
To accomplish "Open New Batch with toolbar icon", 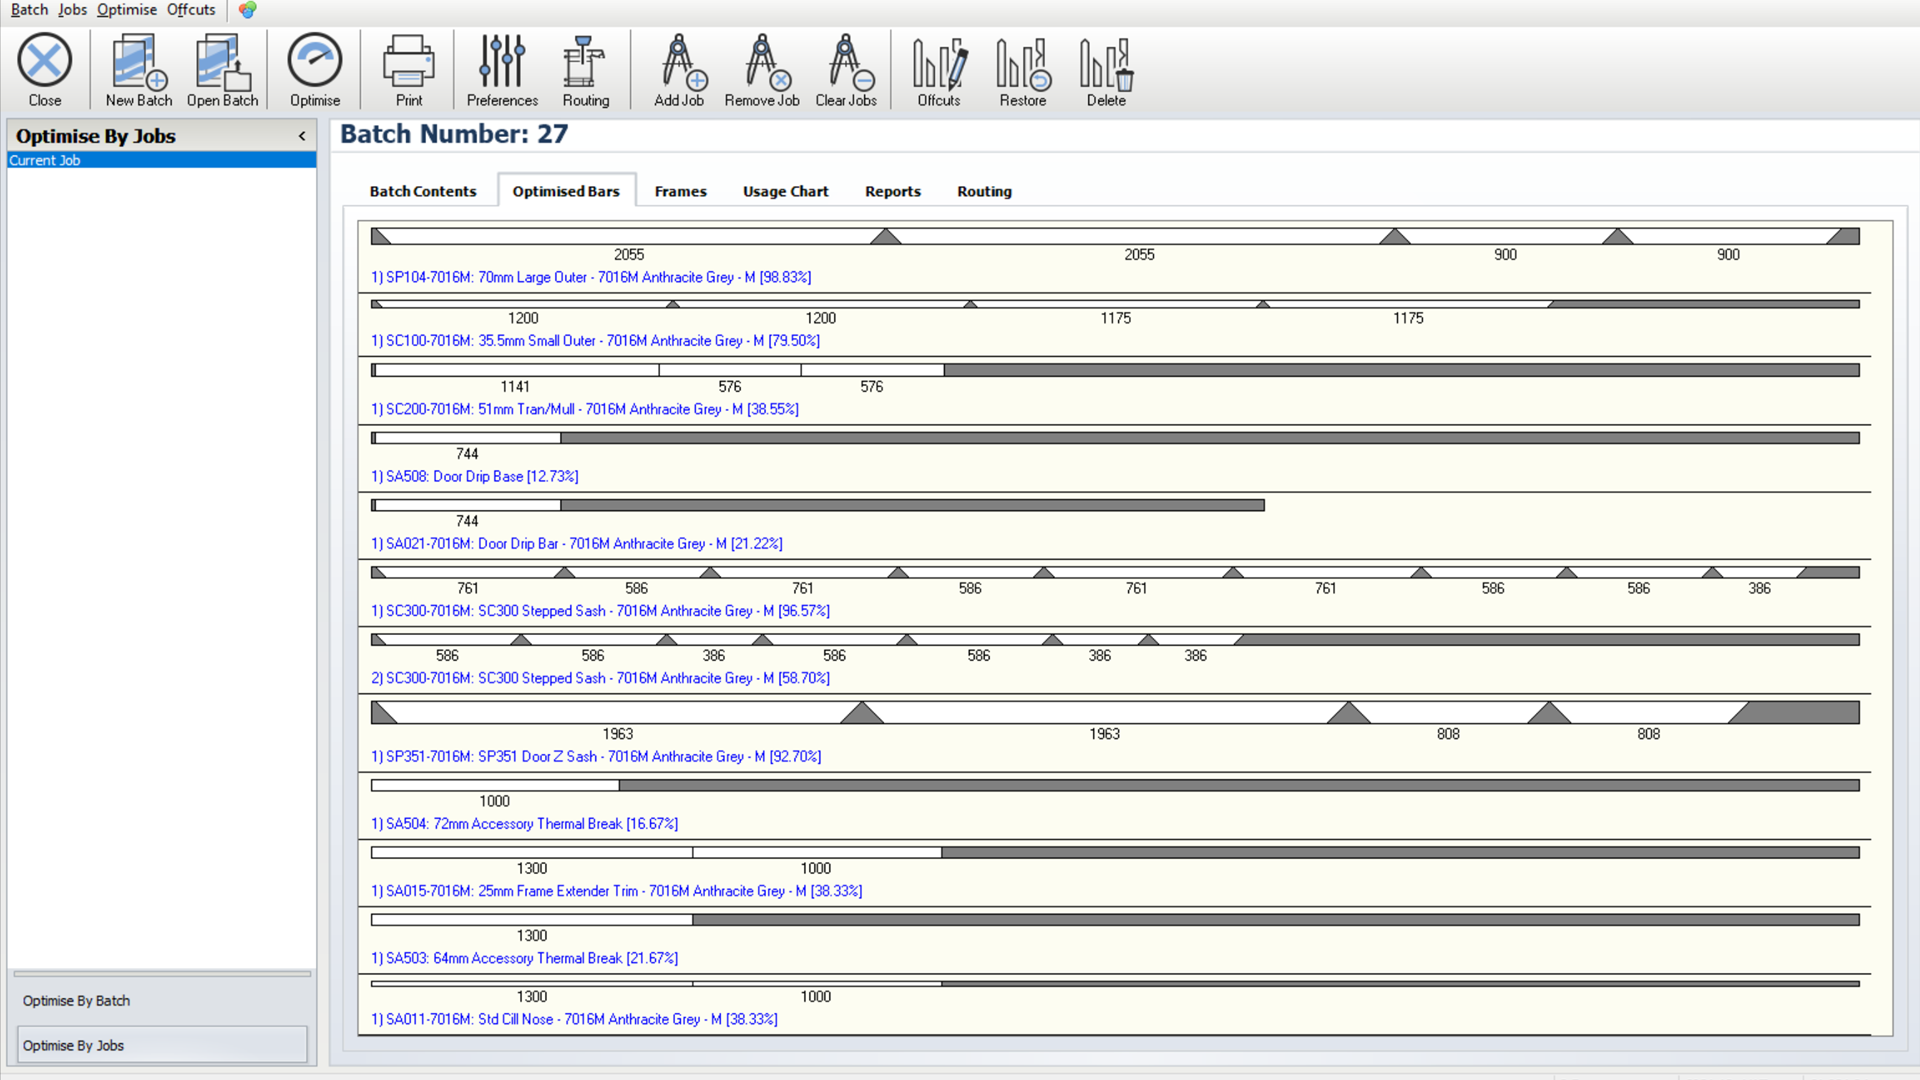I will pyautogui.click(x=136, y=69).
